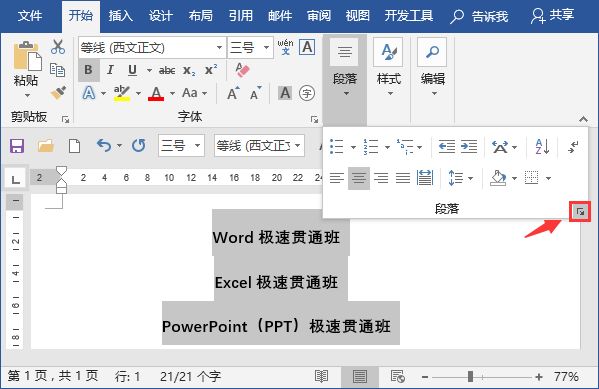599x389 pixels.
Task: Click the Undo arrow icon
Action: point(104,146)
